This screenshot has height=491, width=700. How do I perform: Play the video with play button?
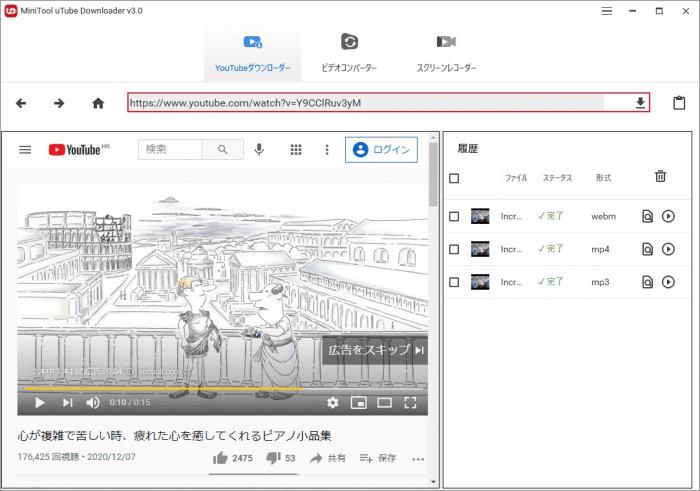pyautogui.click(x=40, y=403)
